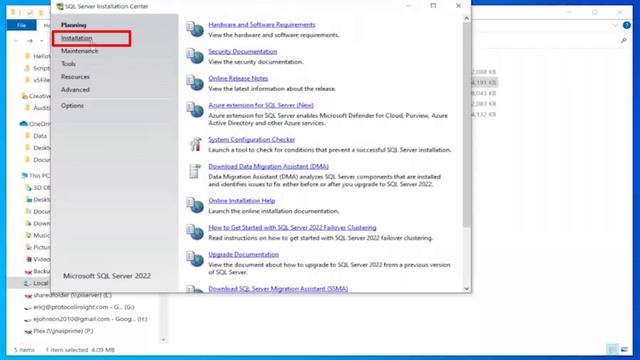The width and height of the screenshot is (640, 360).
Task: Click the document icon beside Download Data Migration Assistant
Action: tap(195, 171)
